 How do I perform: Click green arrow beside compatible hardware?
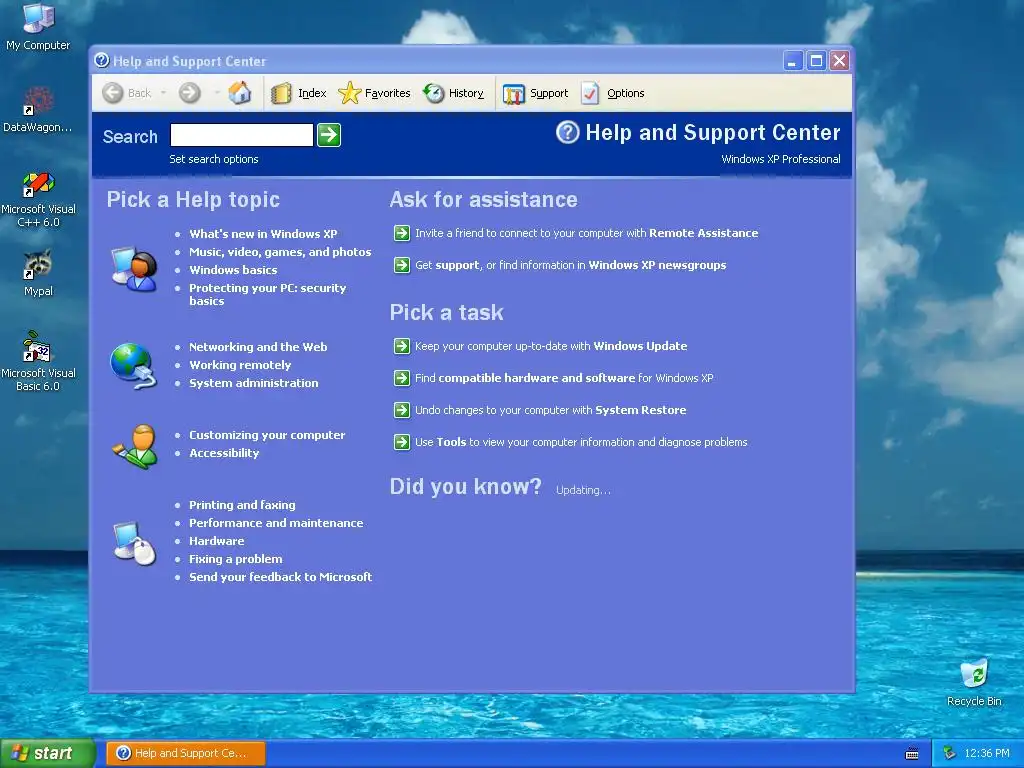(x=402, y=378)
